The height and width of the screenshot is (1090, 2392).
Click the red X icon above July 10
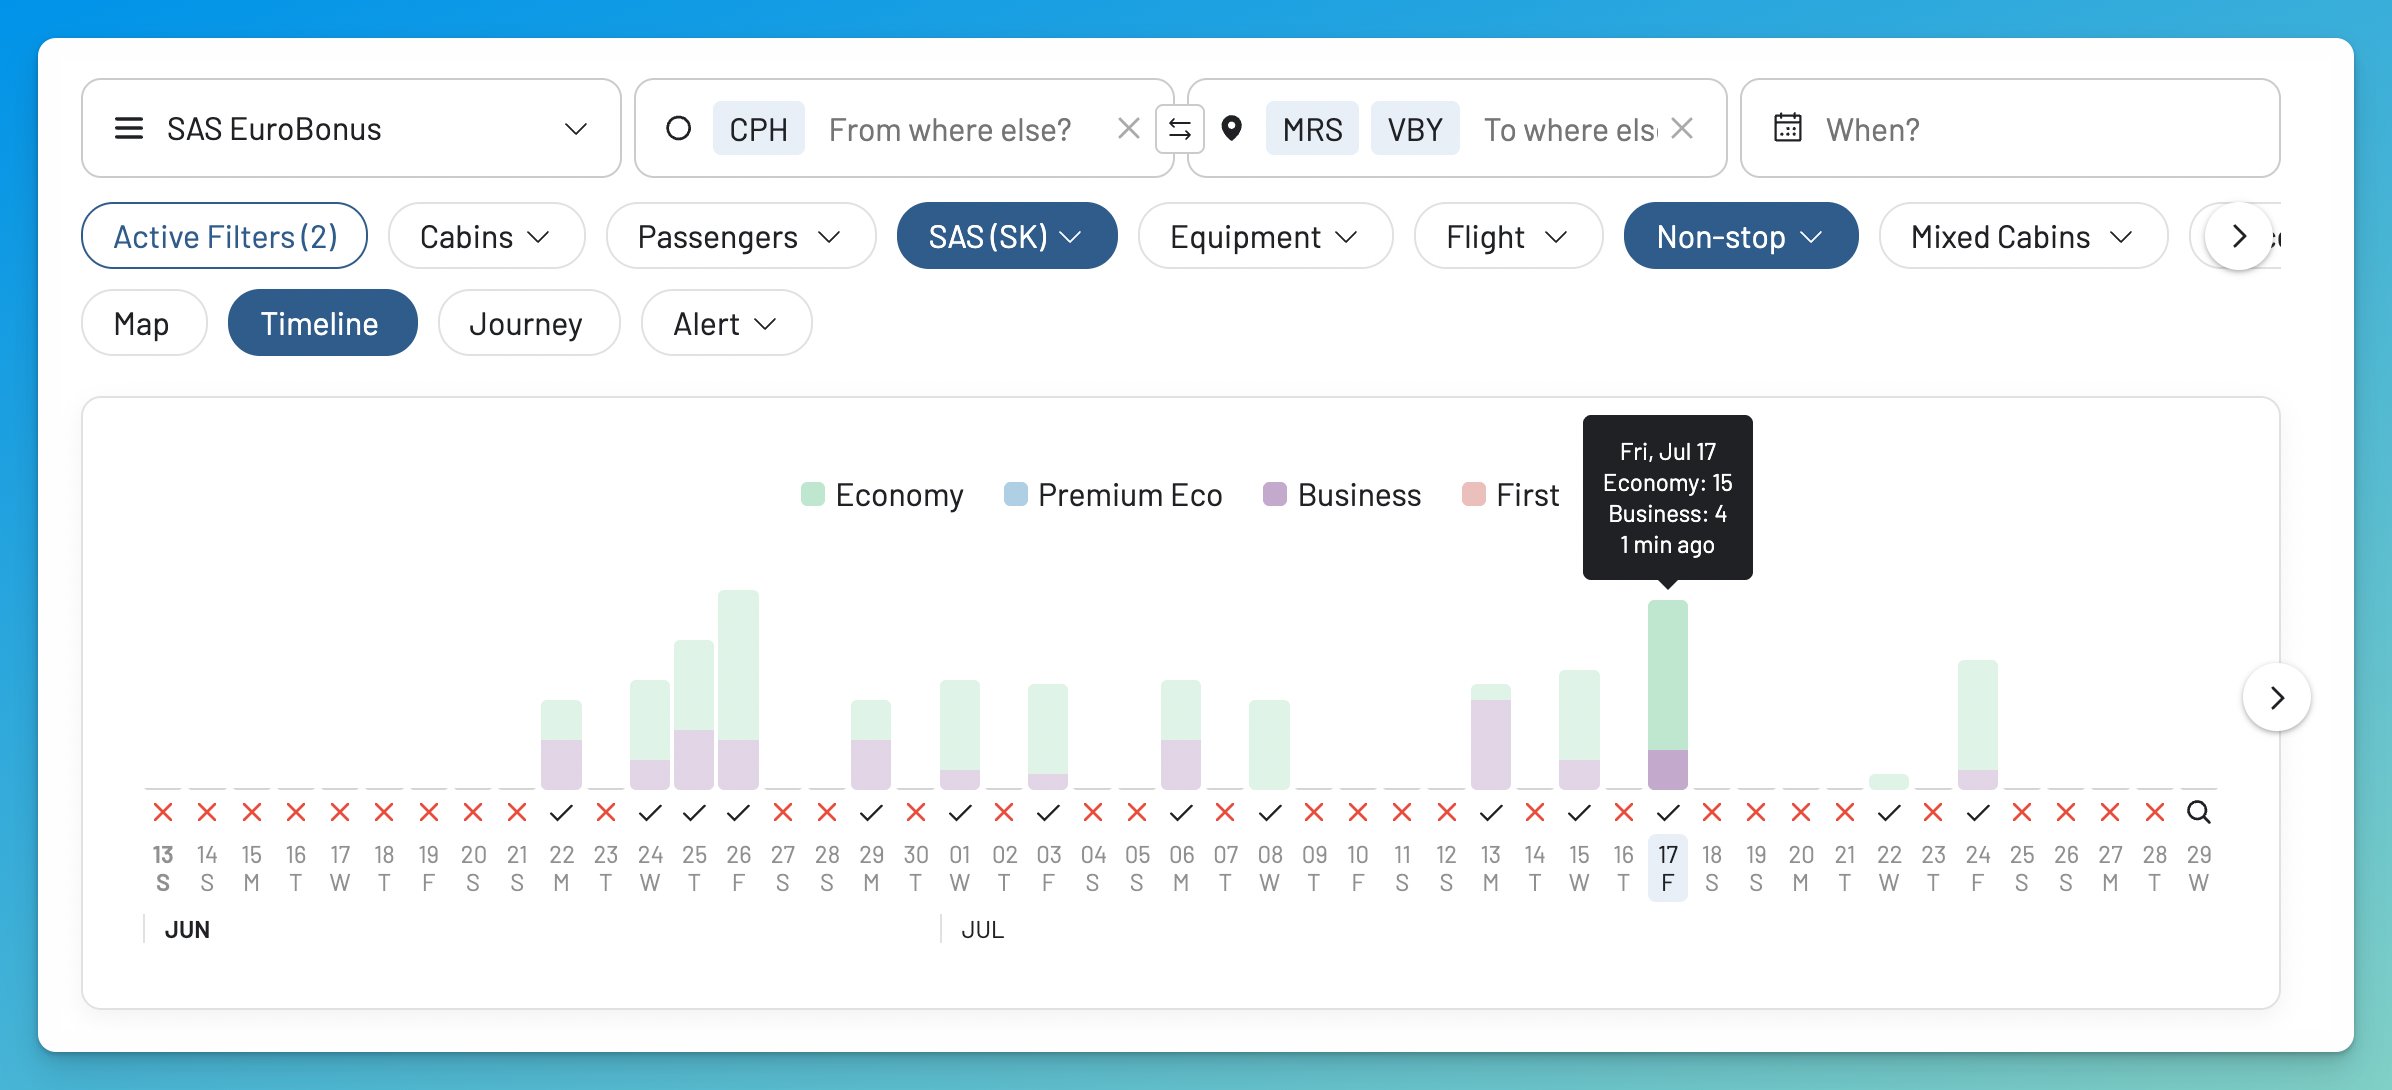(x=1358, y=812)
